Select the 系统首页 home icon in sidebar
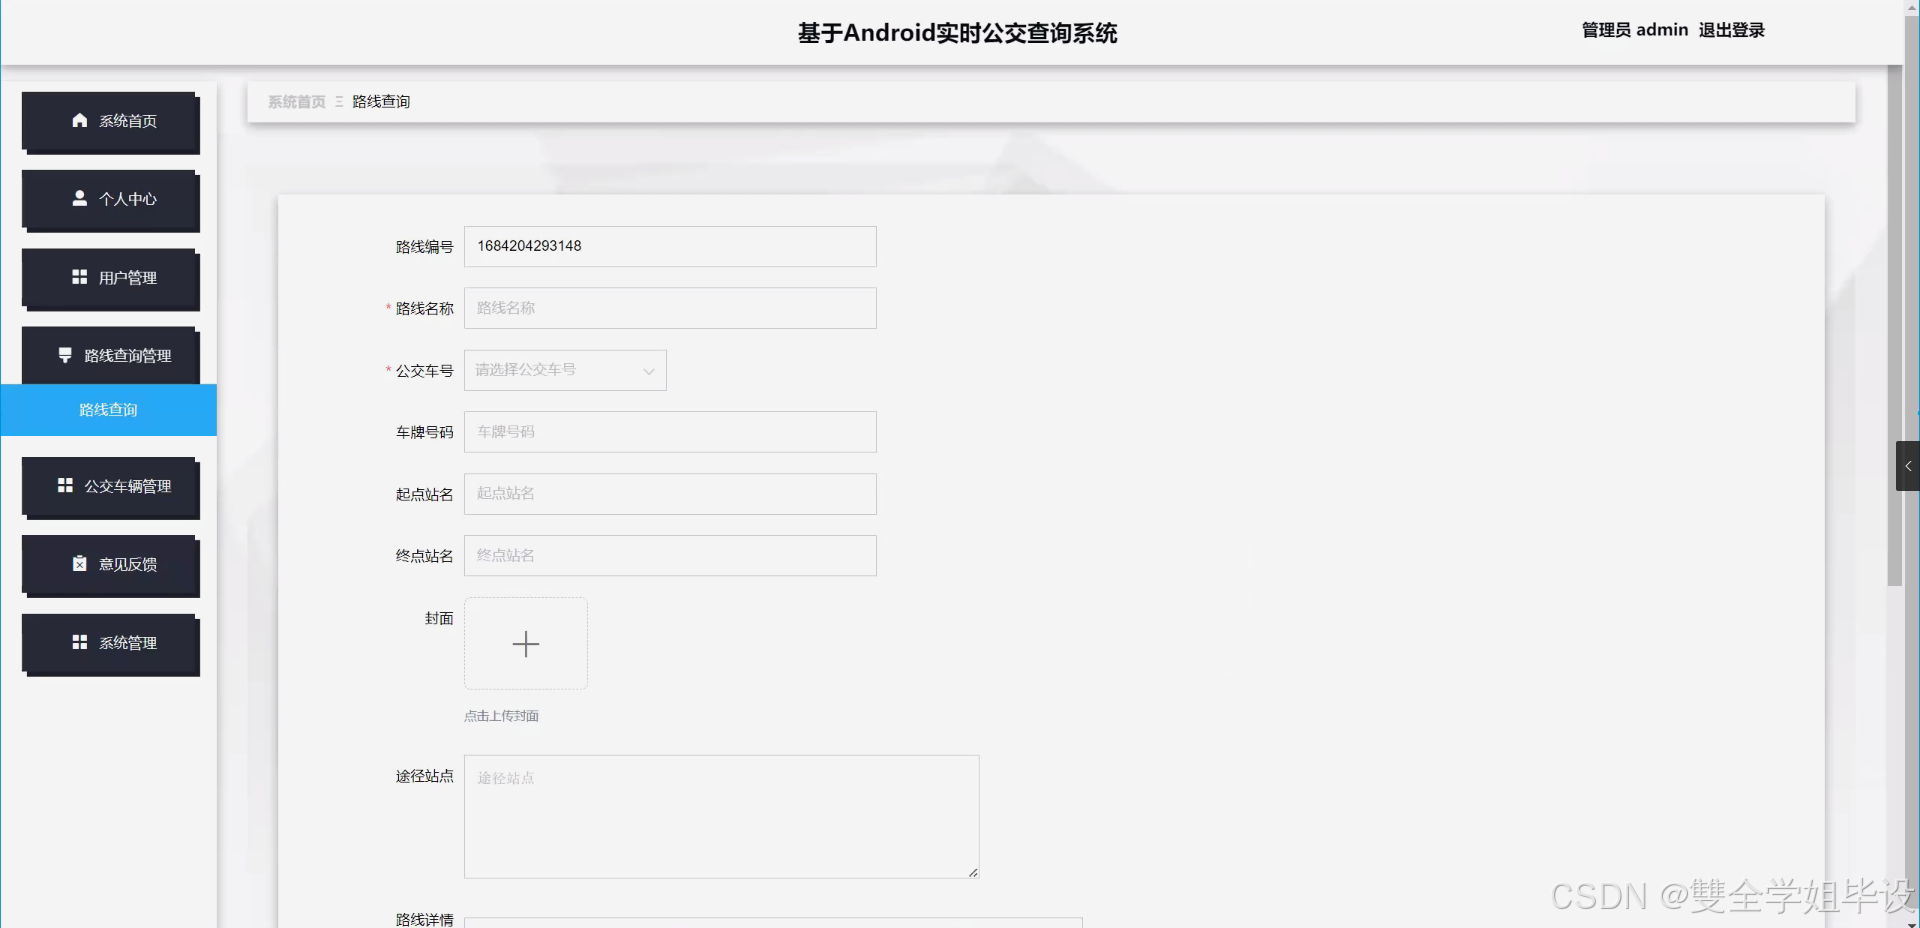 [x=80, y=120]
